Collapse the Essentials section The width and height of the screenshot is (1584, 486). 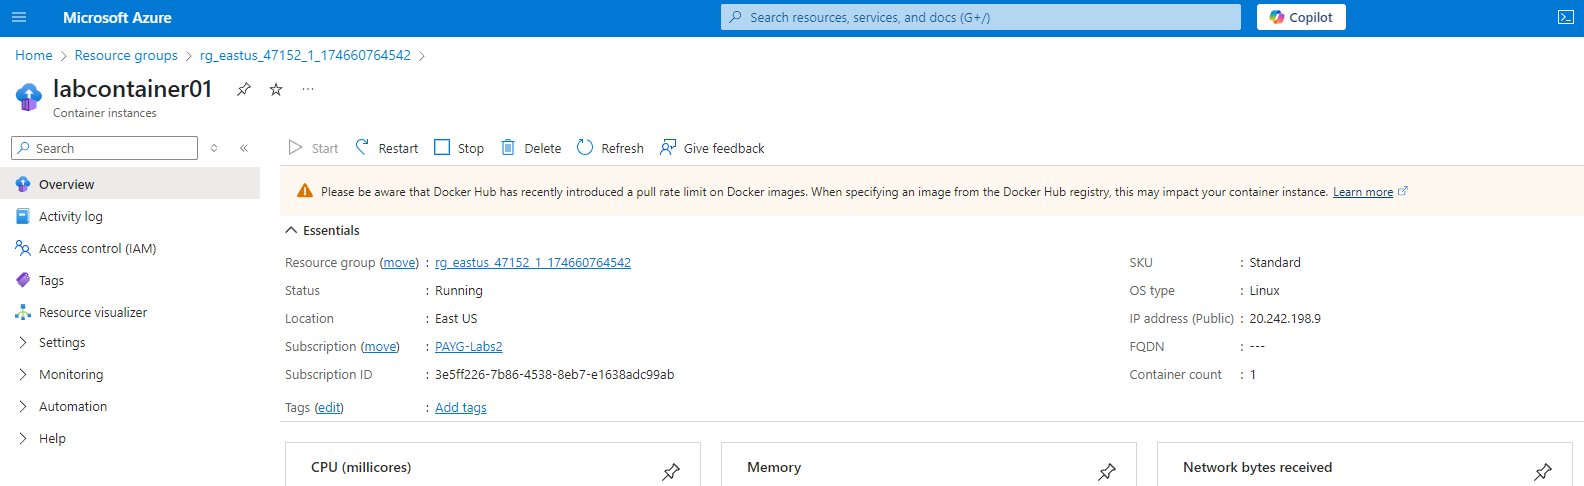(x=322, y=230)
